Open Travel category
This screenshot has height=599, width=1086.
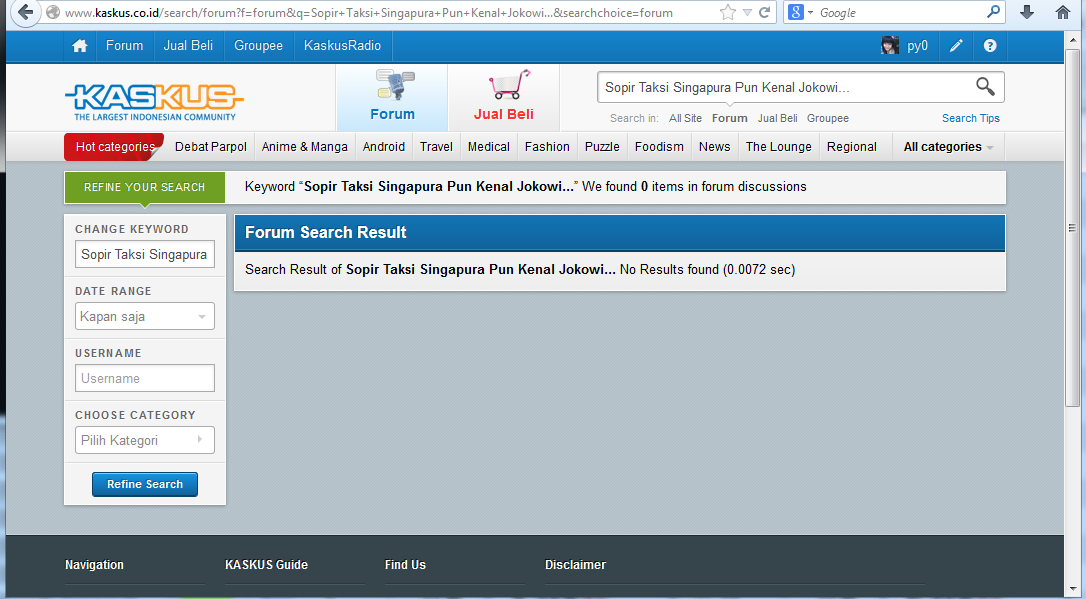(436, 147)
